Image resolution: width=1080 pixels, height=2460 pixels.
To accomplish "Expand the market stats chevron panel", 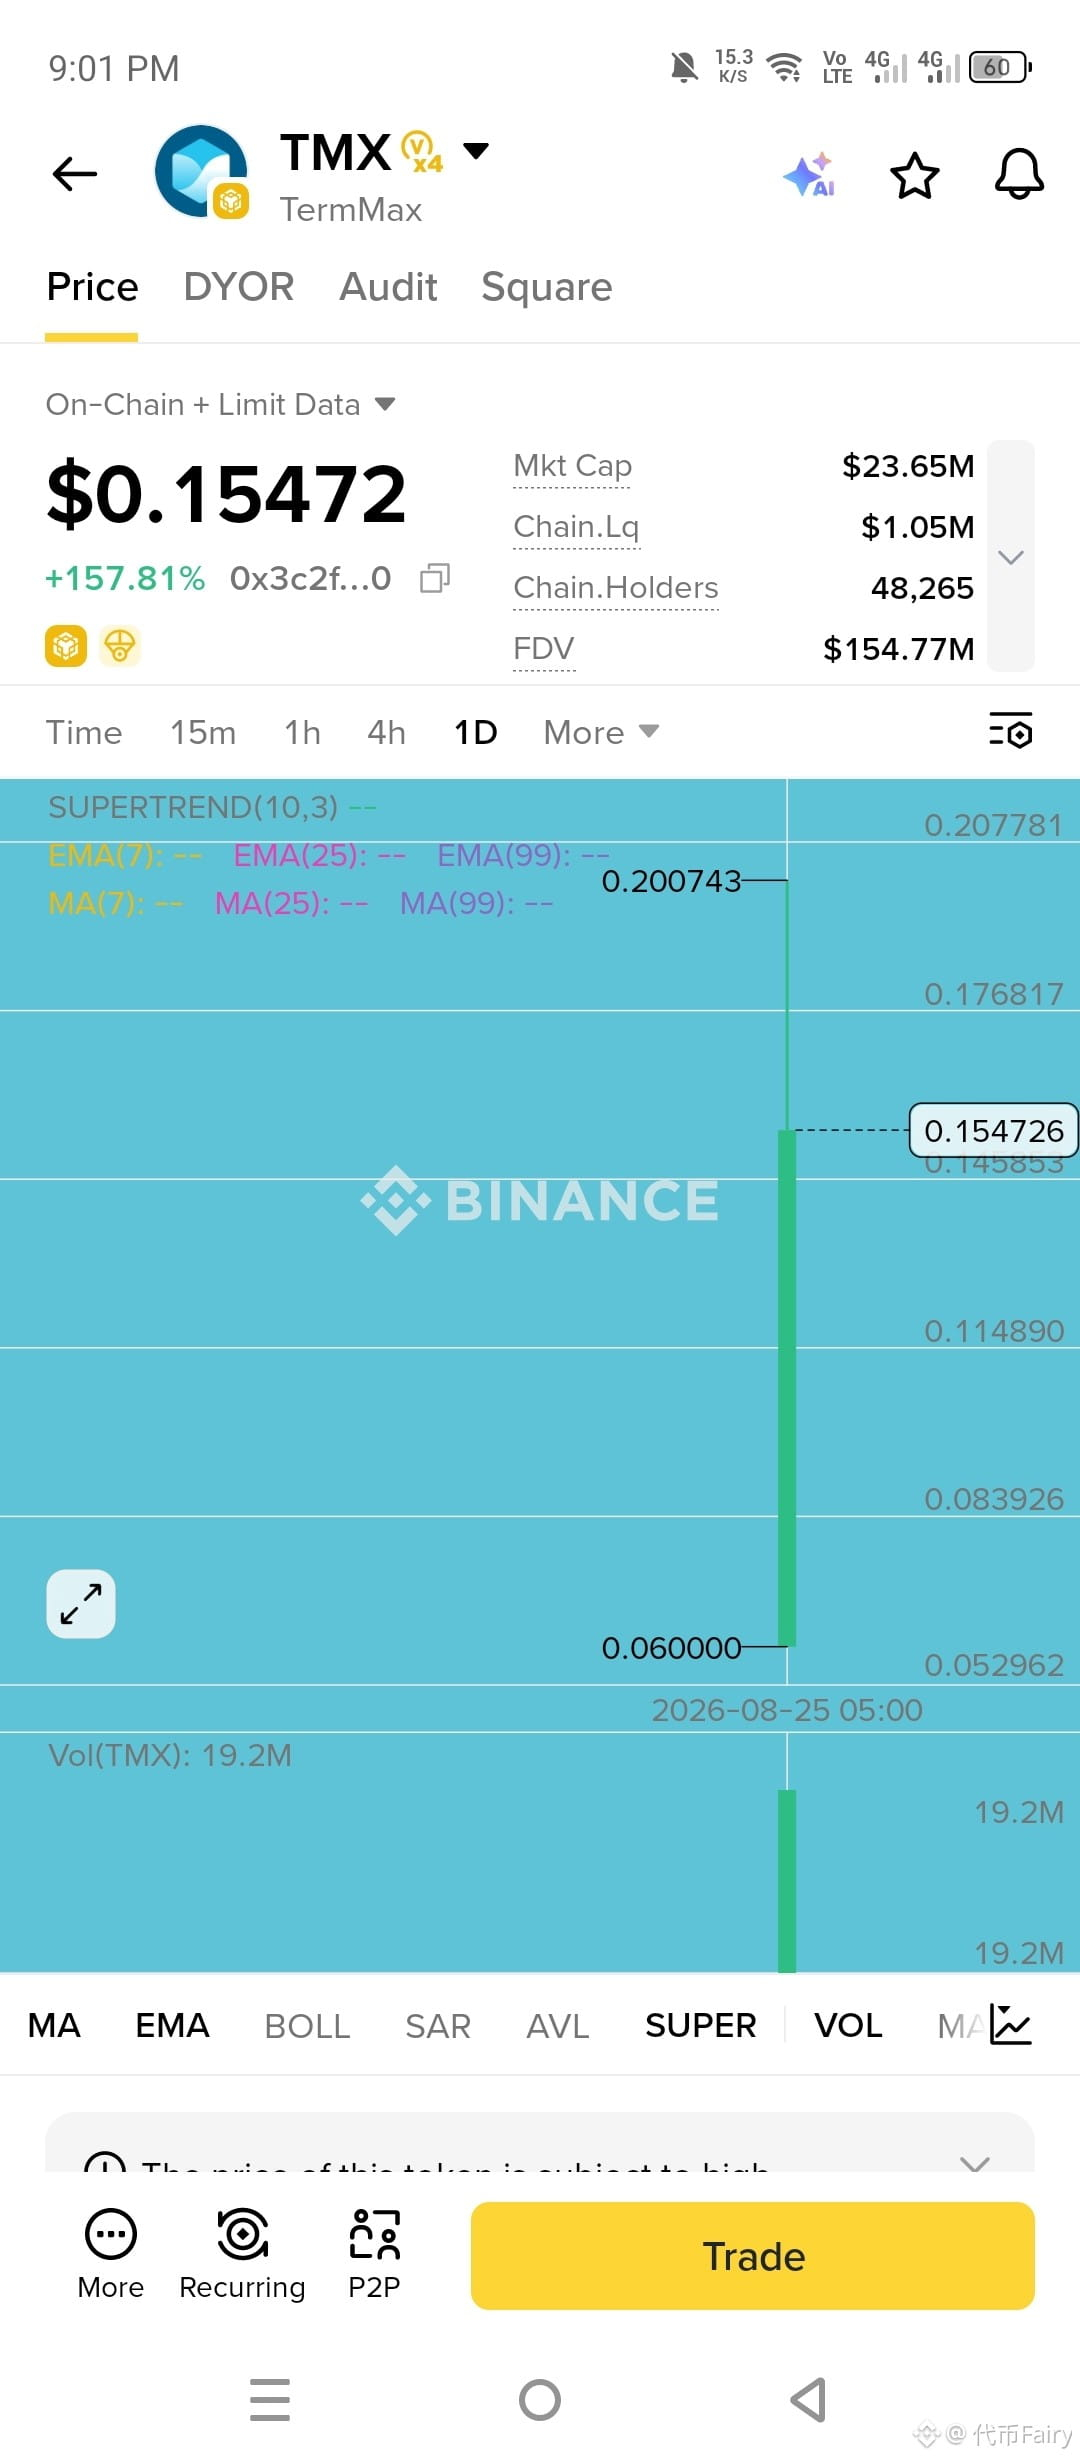I will pos(1011,557).
